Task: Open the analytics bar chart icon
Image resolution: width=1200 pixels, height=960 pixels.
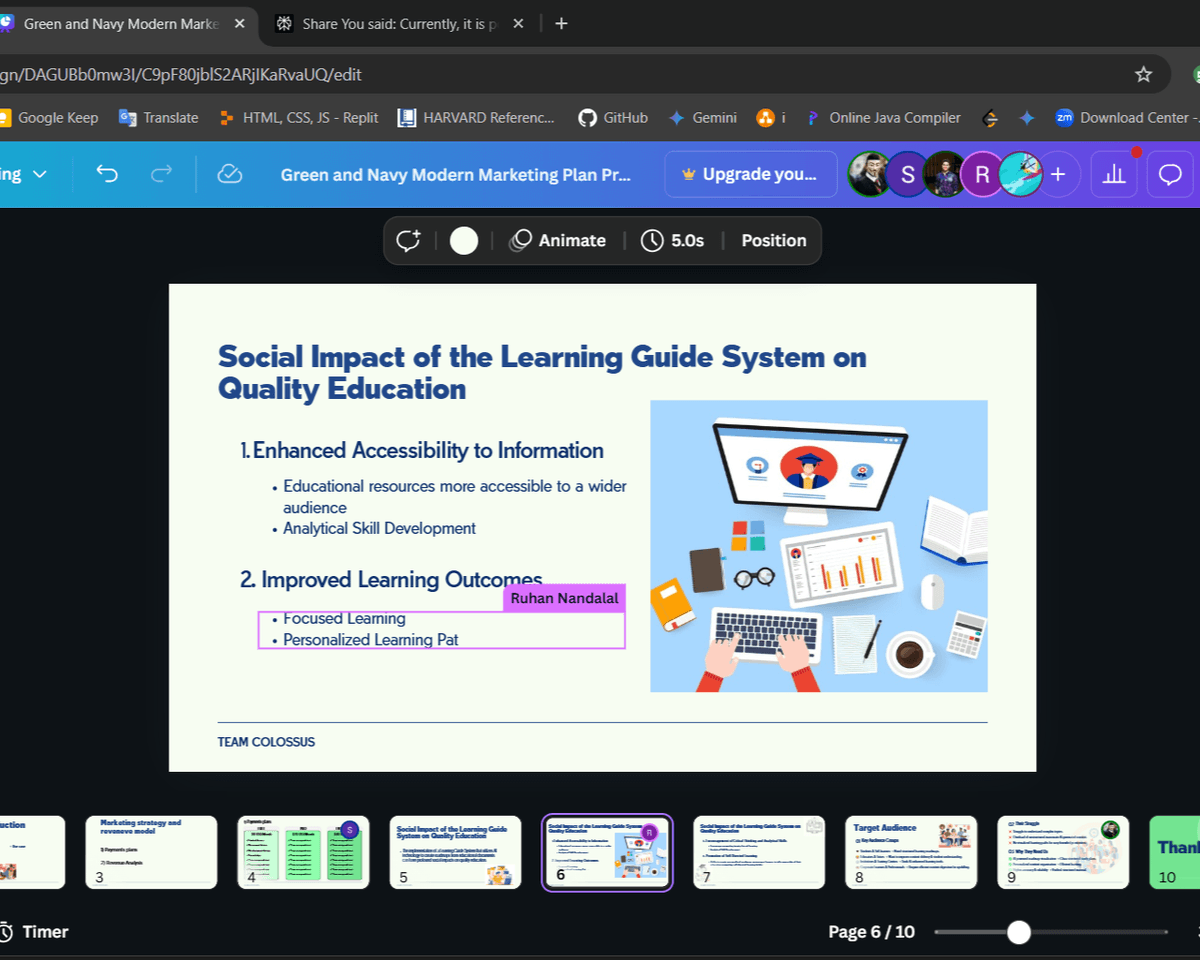Action: pyautogui.click(x=1115, y=174)
